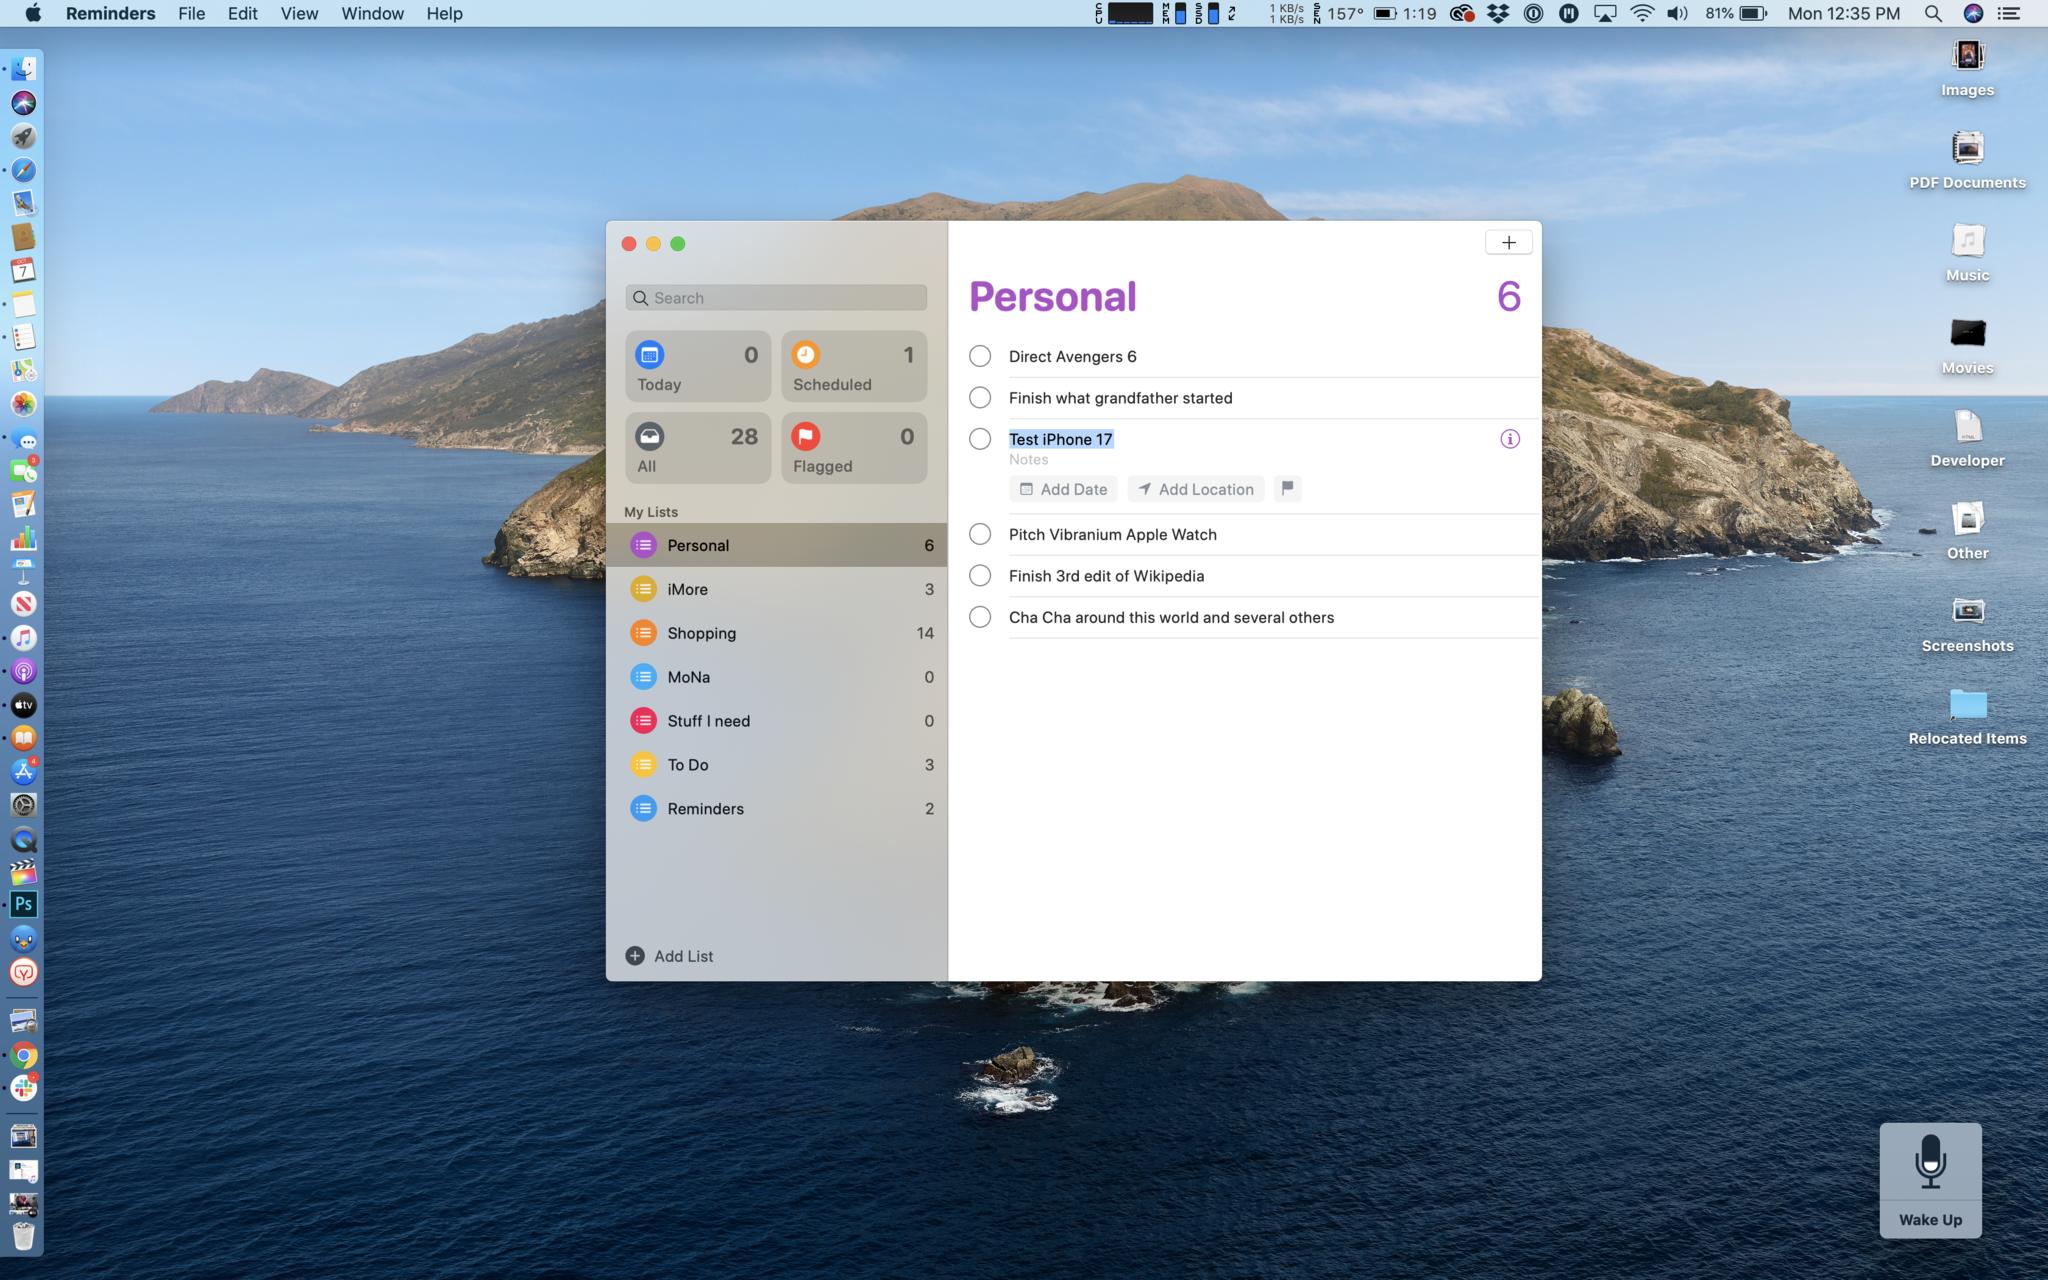This screenshot has width=2048, height=1280.
Task: Open Google Chrome from the Dock
Action: pos(24,1055)
